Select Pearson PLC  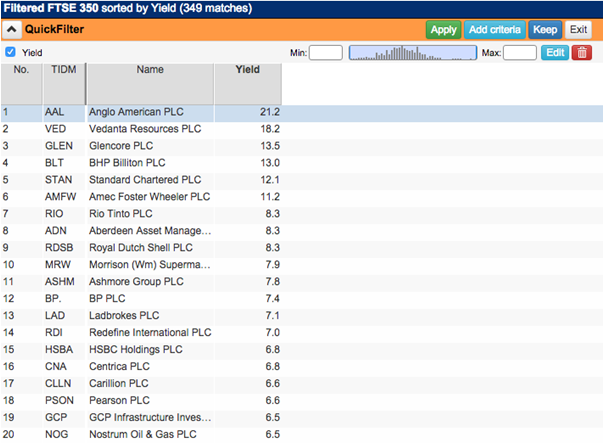point(119,400)
